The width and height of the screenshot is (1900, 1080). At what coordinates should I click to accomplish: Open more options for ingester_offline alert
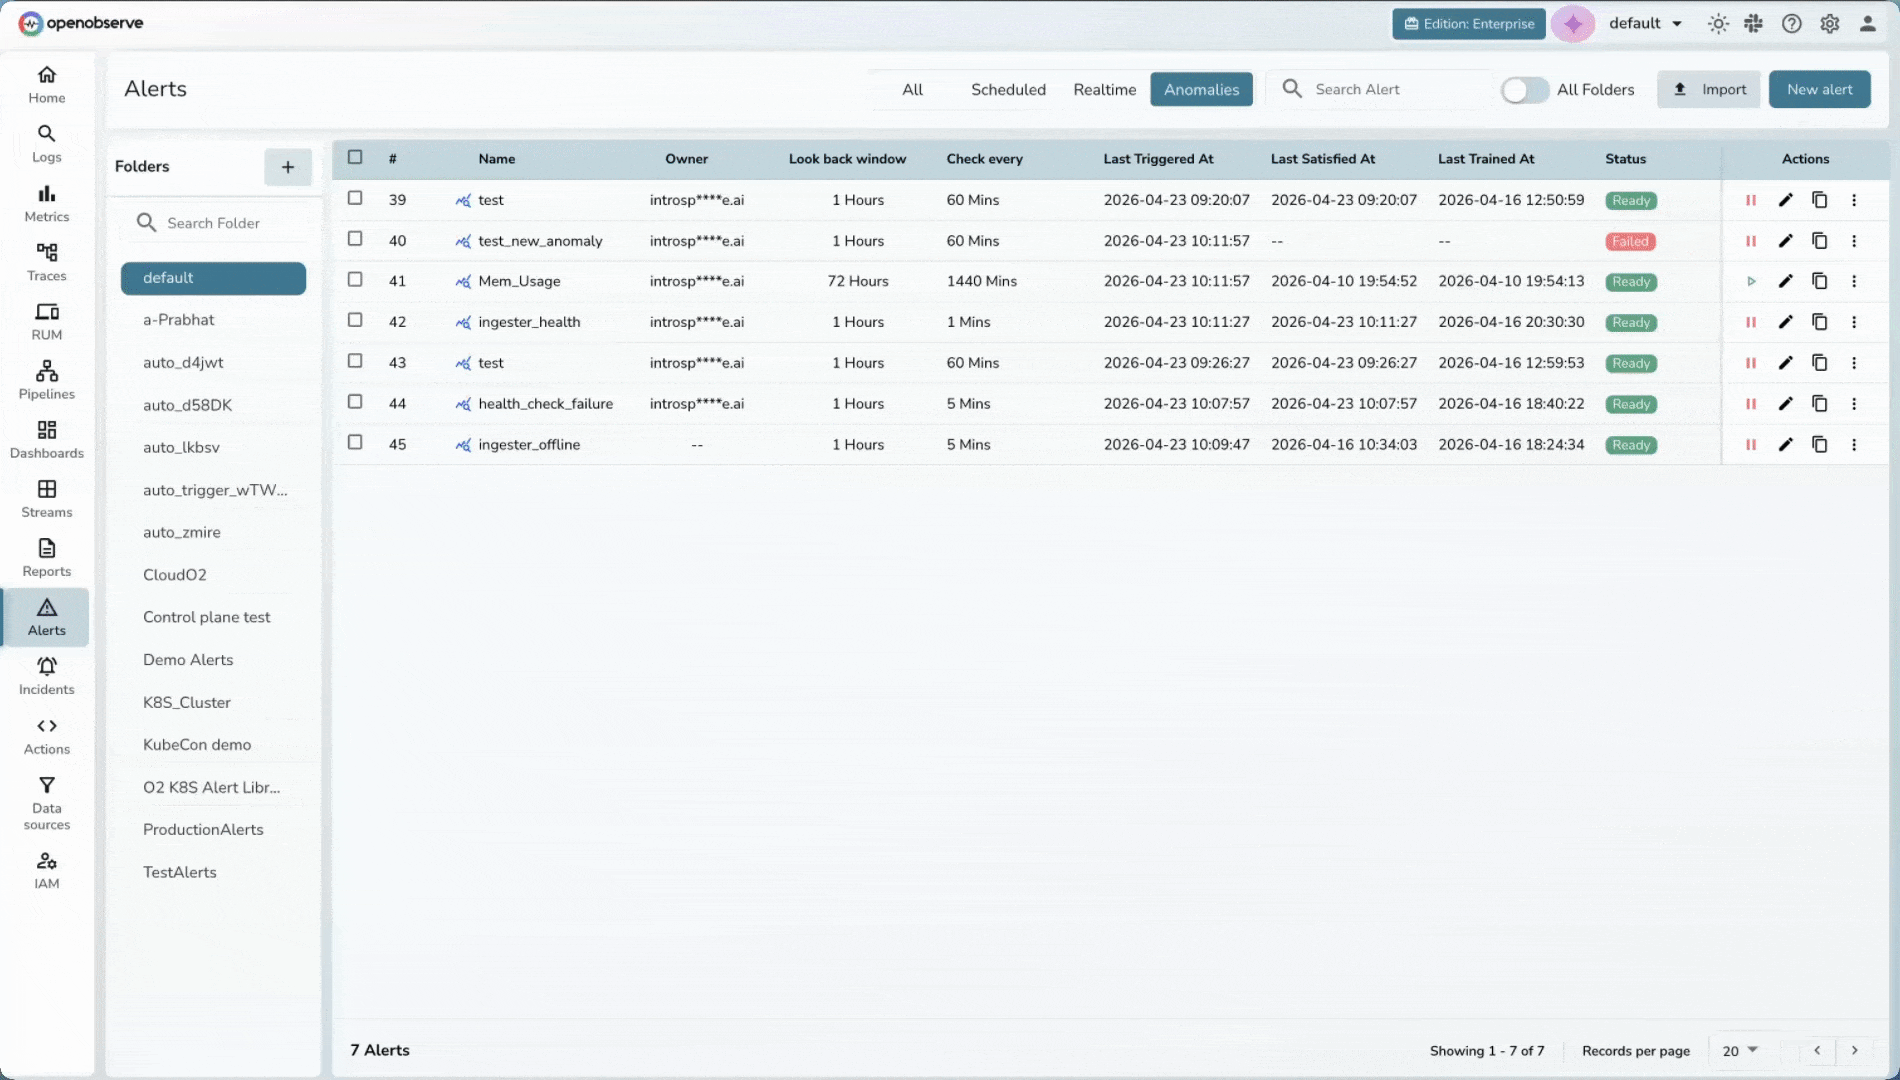click(x=1853, y=445)
